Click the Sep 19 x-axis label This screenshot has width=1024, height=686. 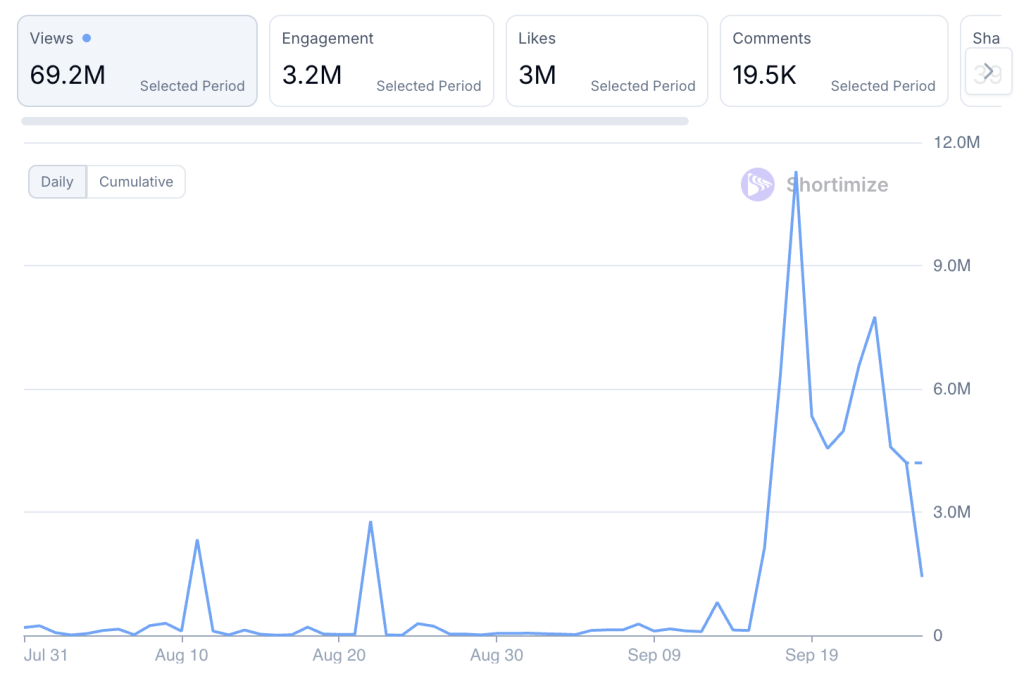812,656
